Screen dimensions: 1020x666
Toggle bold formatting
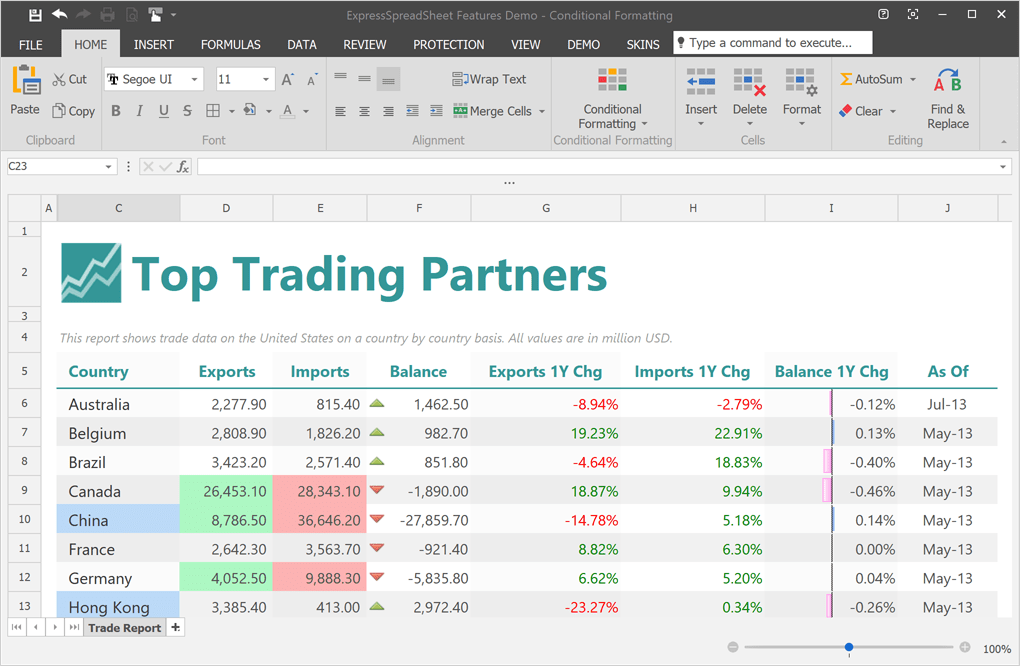[115, 111]
